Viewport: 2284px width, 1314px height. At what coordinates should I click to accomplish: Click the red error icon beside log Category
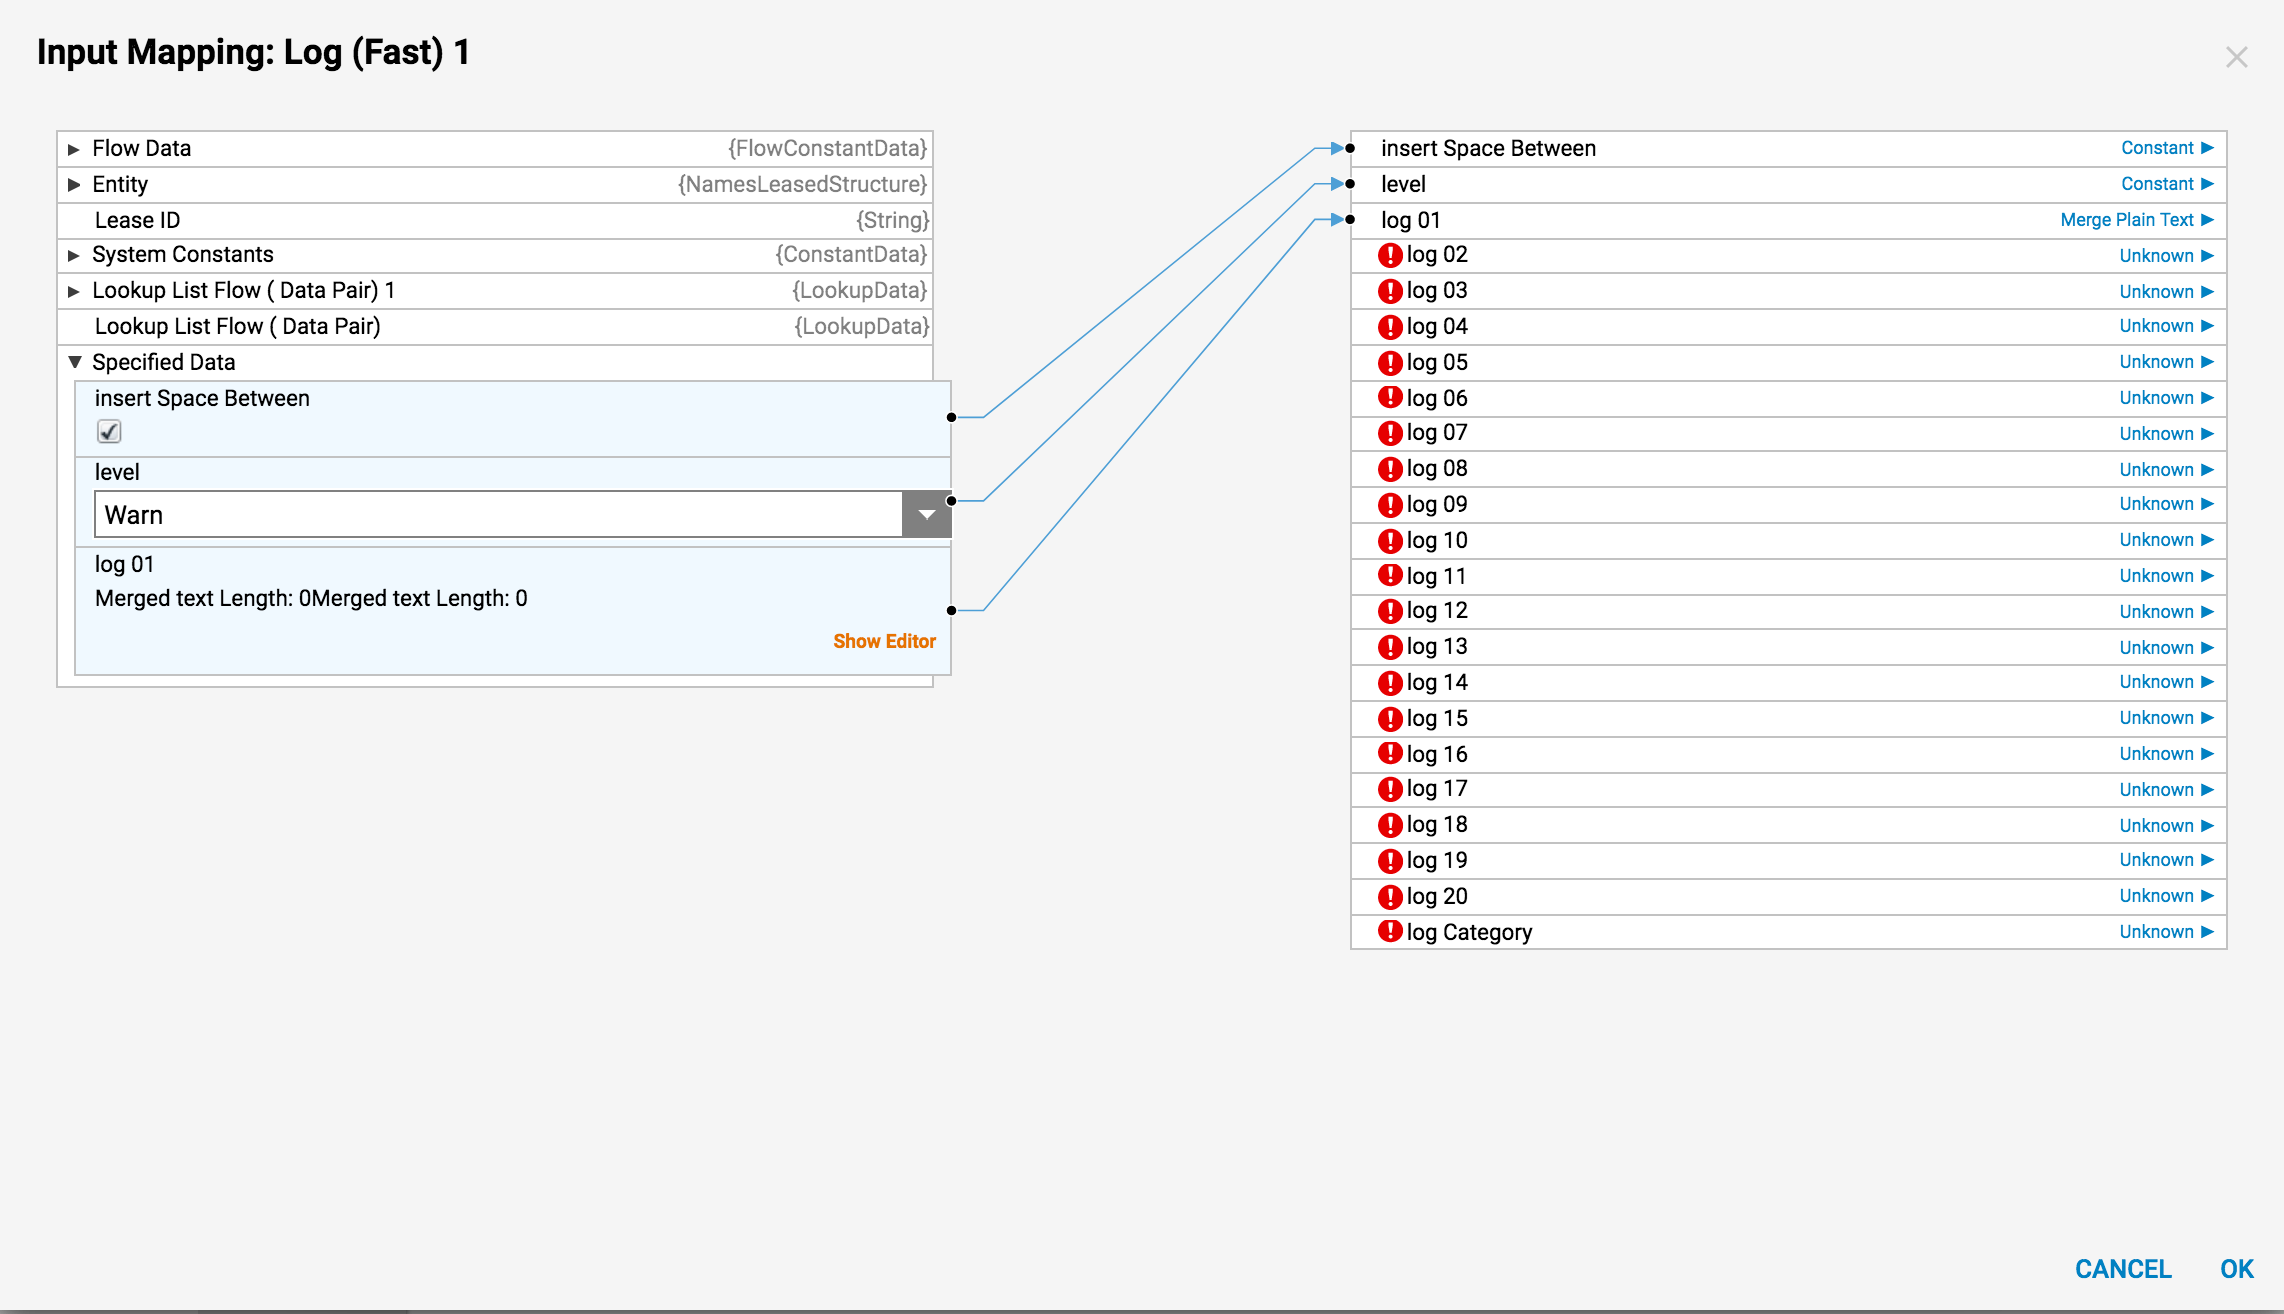[1390, 931]
